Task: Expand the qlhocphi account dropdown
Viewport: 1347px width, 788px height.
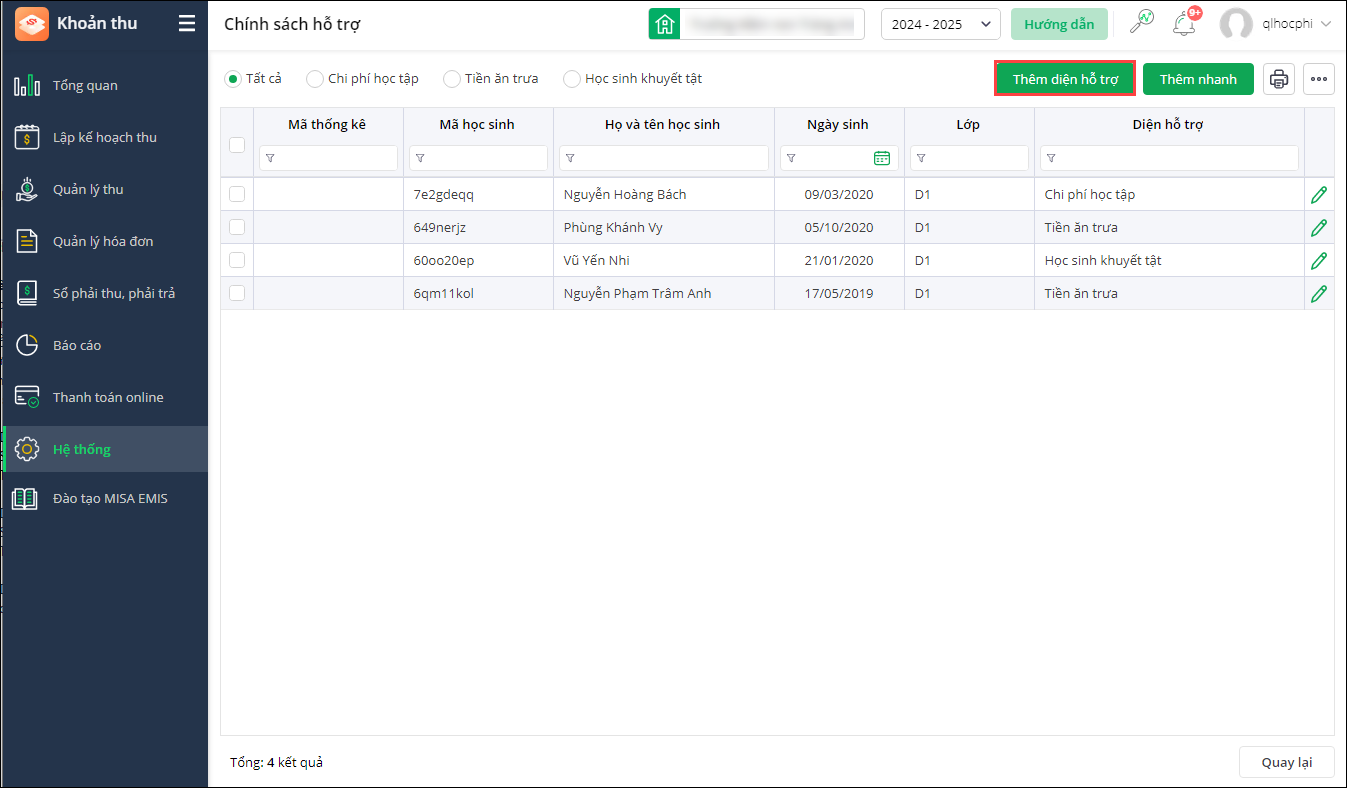Action: tap(1326, 24)
